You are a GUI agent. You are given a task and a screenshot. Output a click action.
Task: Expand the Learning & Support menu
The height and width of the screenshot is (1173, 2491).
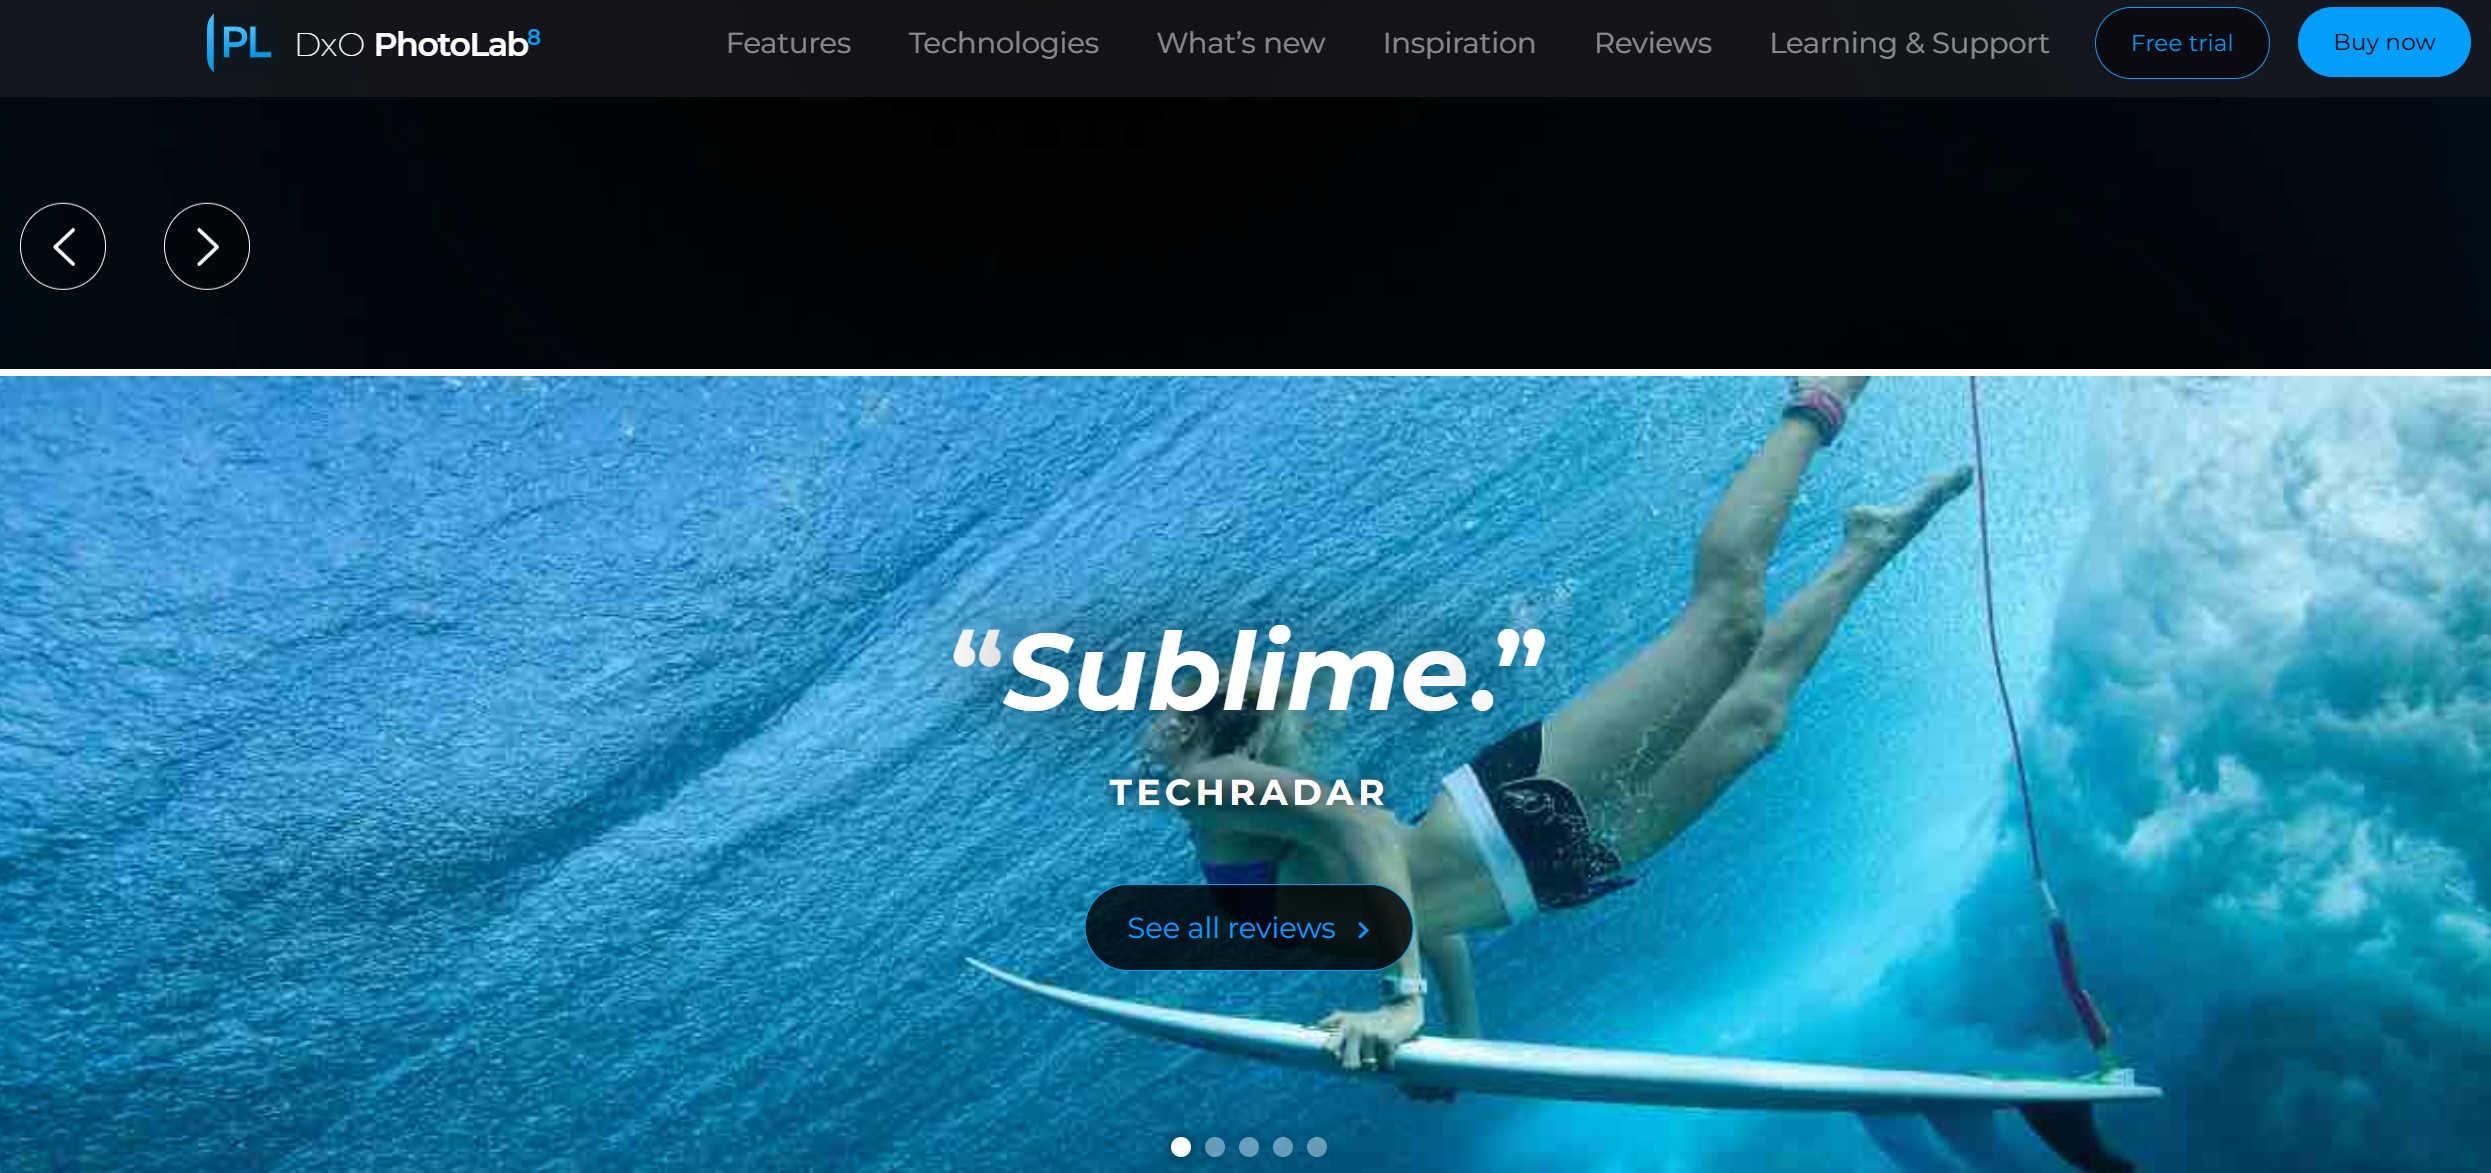pos(1909,43)
